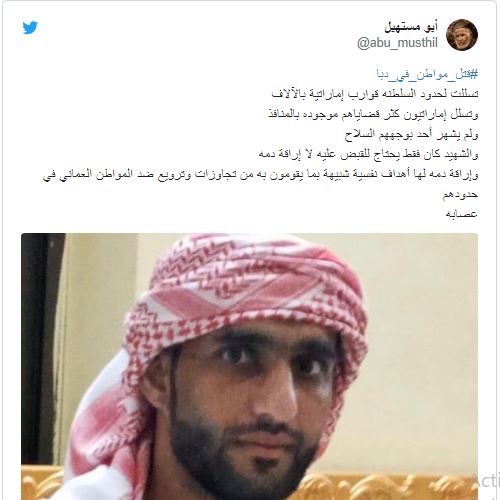Open the @abu_musthil handle link
Image resolution: width=500 pixels, height=500 pixels.
coord(397,43)
